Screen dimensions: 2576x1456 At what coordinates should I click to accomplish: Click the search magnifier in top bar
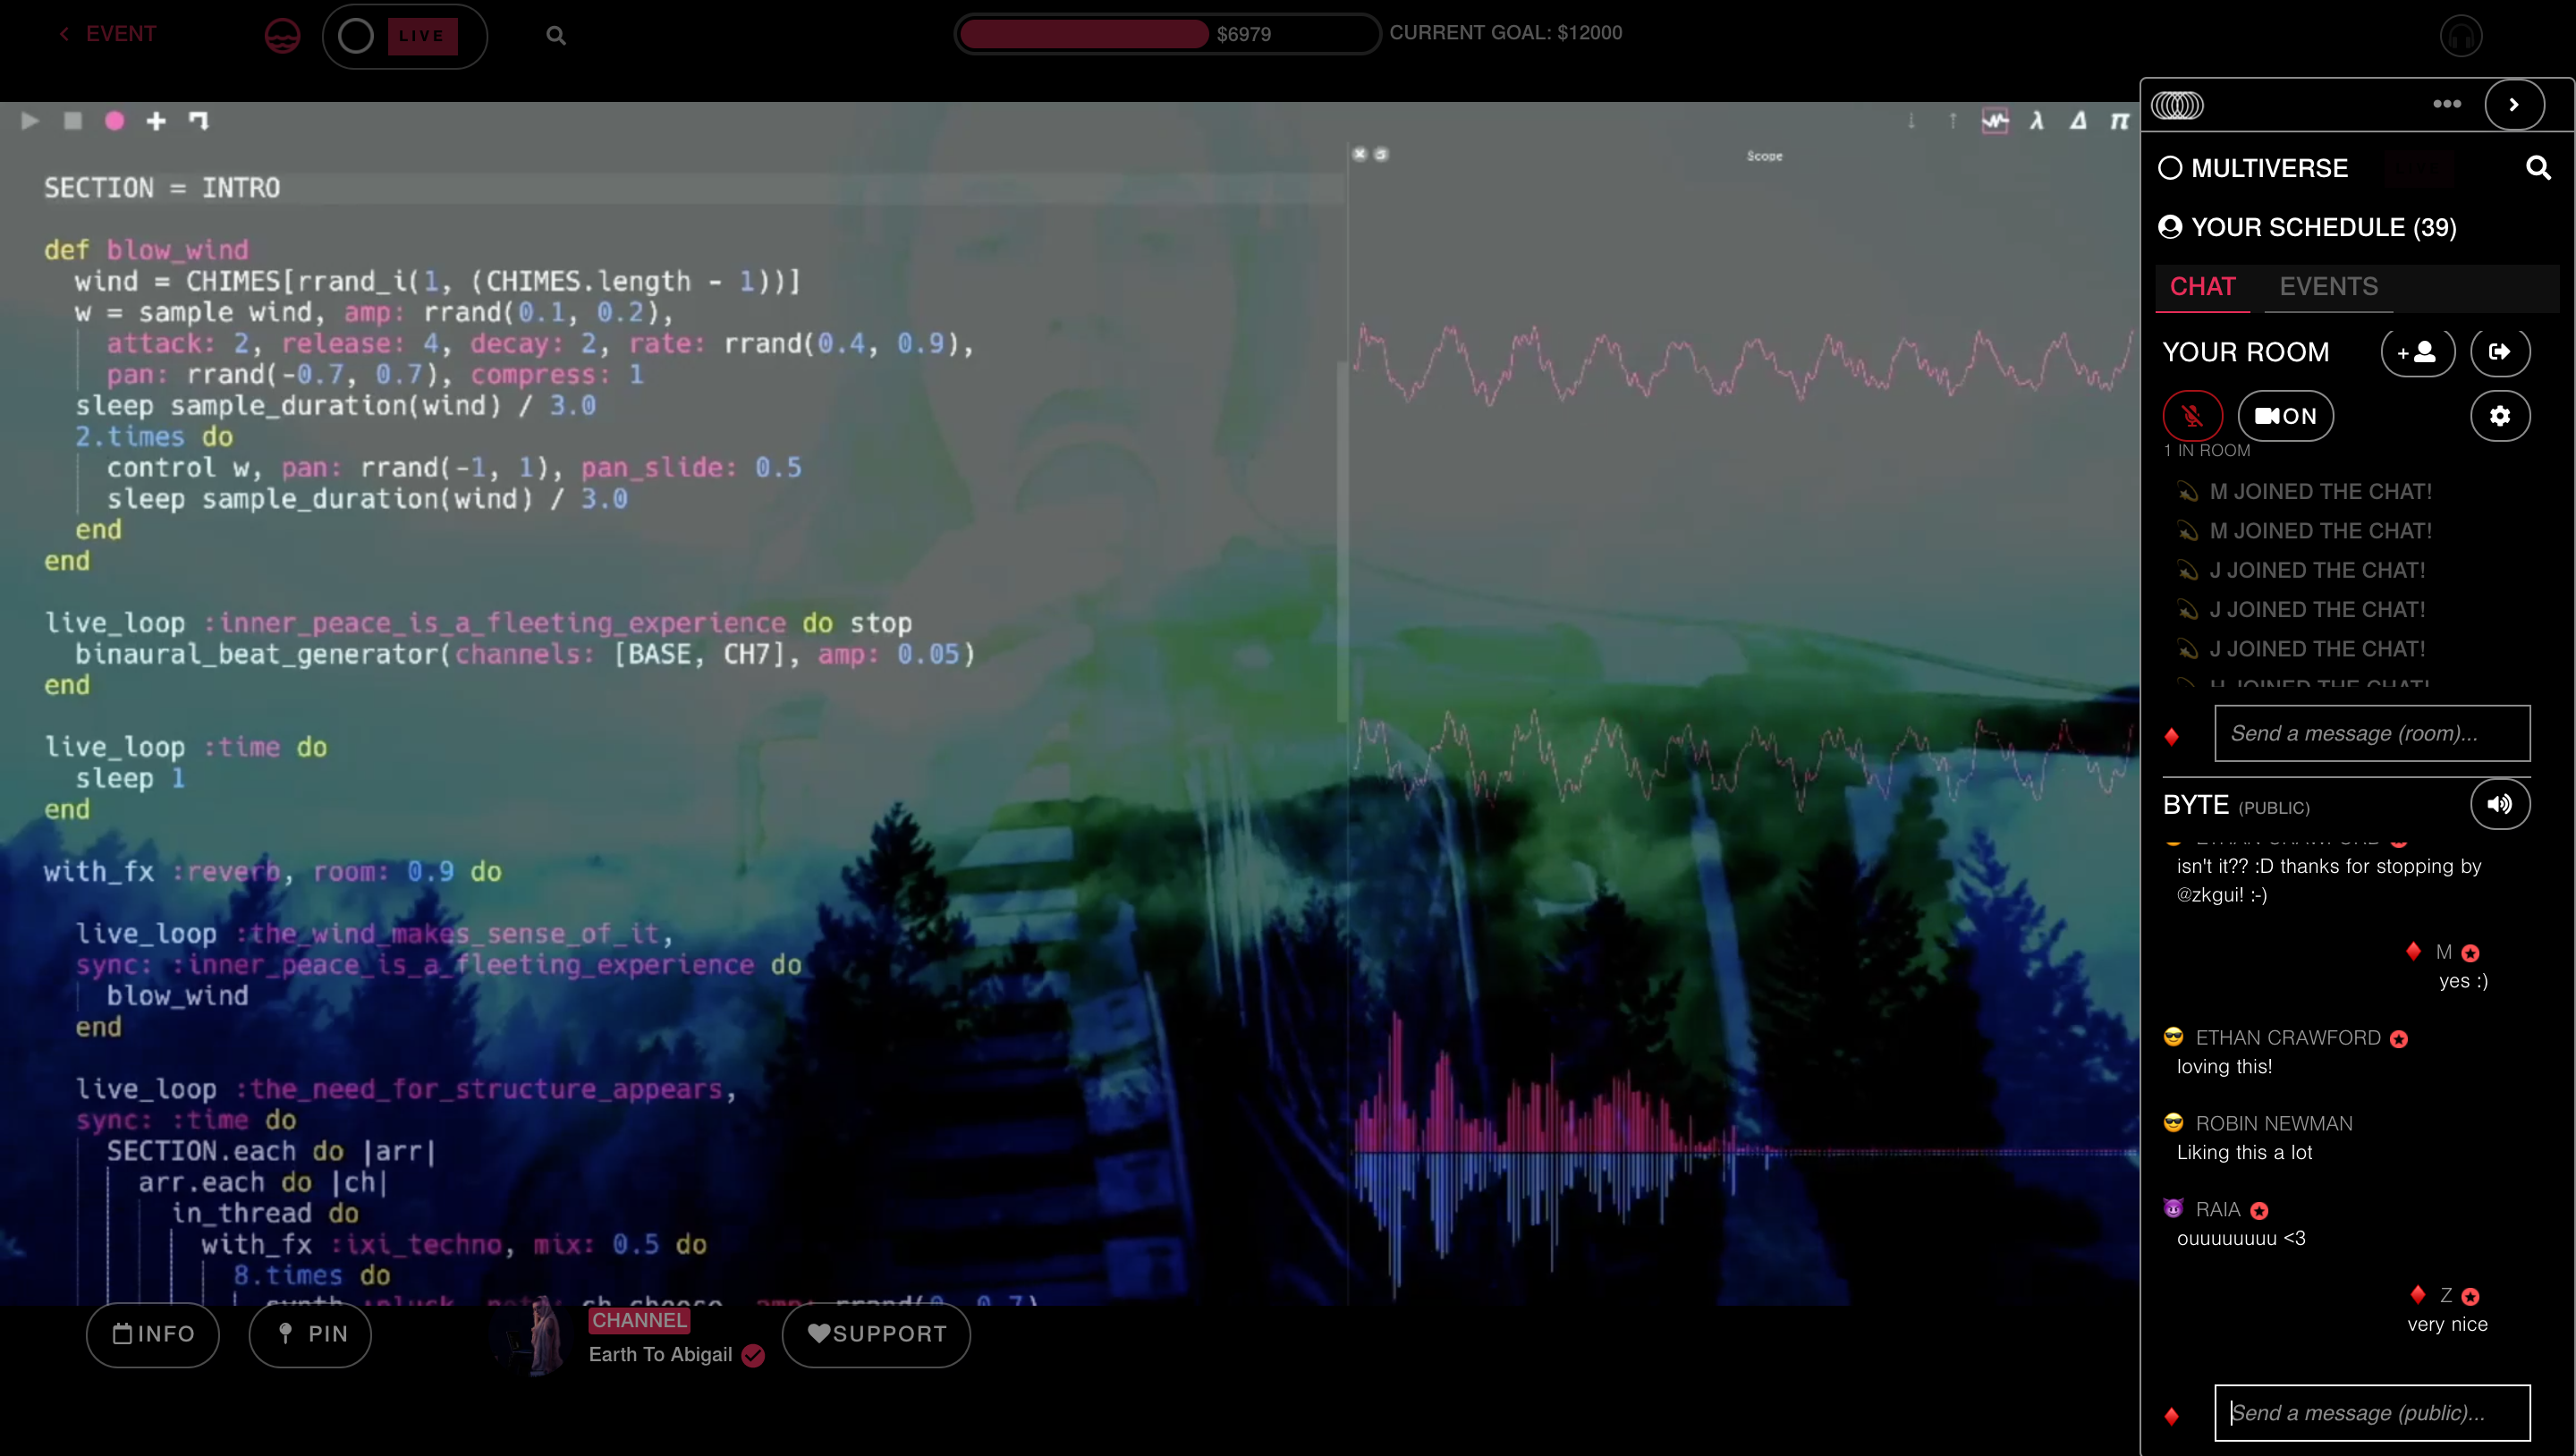[556, 36]
